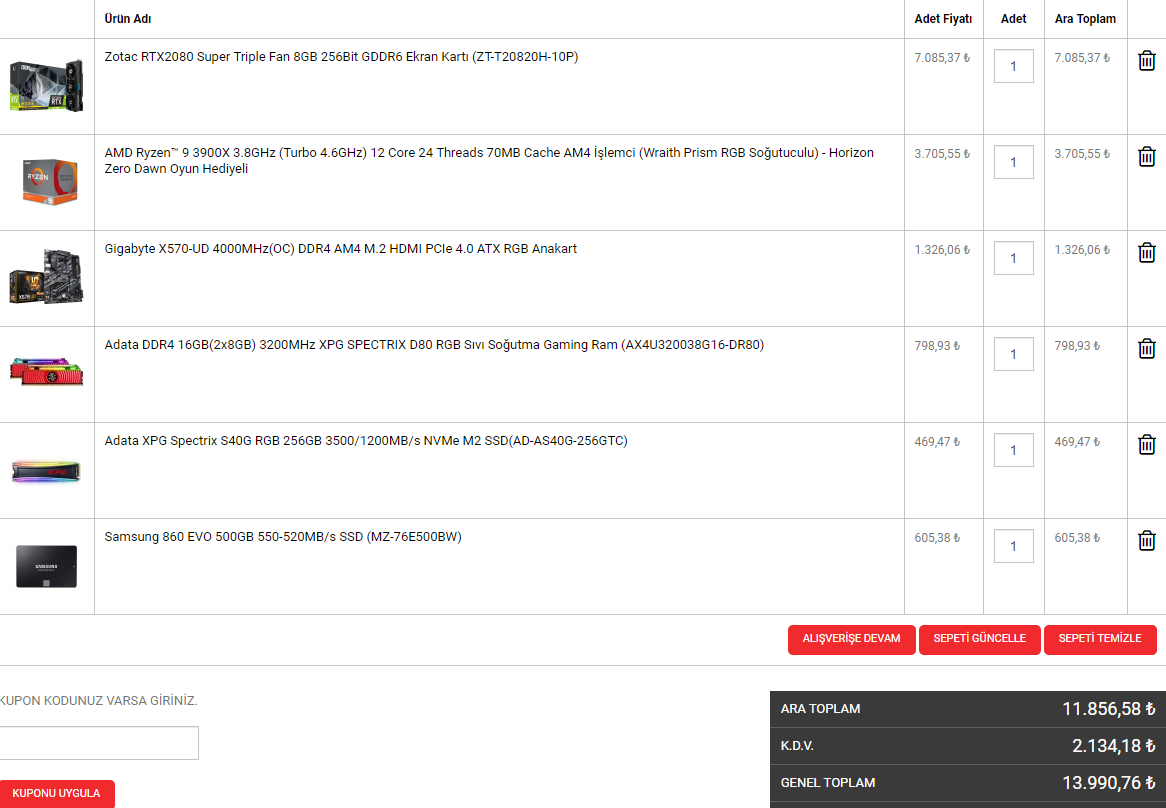Image resolution: width=1166 pixels, height=808 pixels.
Task: Click subtotal 605,38 ₺ in Ara Toplam column
Action: (1077, 537)
